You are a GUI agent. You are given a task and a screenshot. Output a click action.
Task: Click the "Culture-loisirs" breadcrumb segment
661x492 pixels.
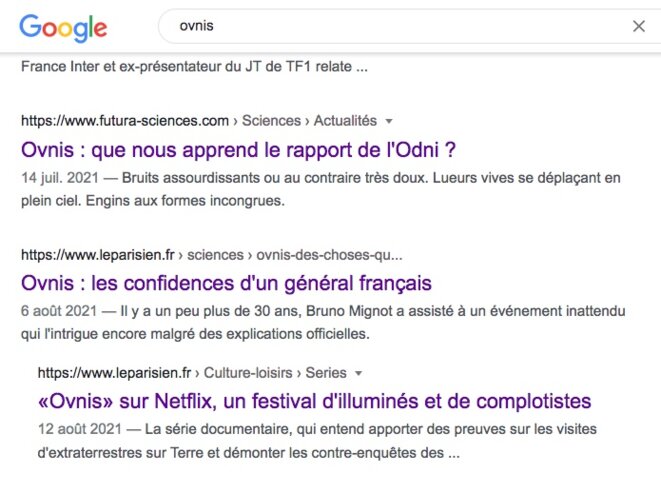248,373
